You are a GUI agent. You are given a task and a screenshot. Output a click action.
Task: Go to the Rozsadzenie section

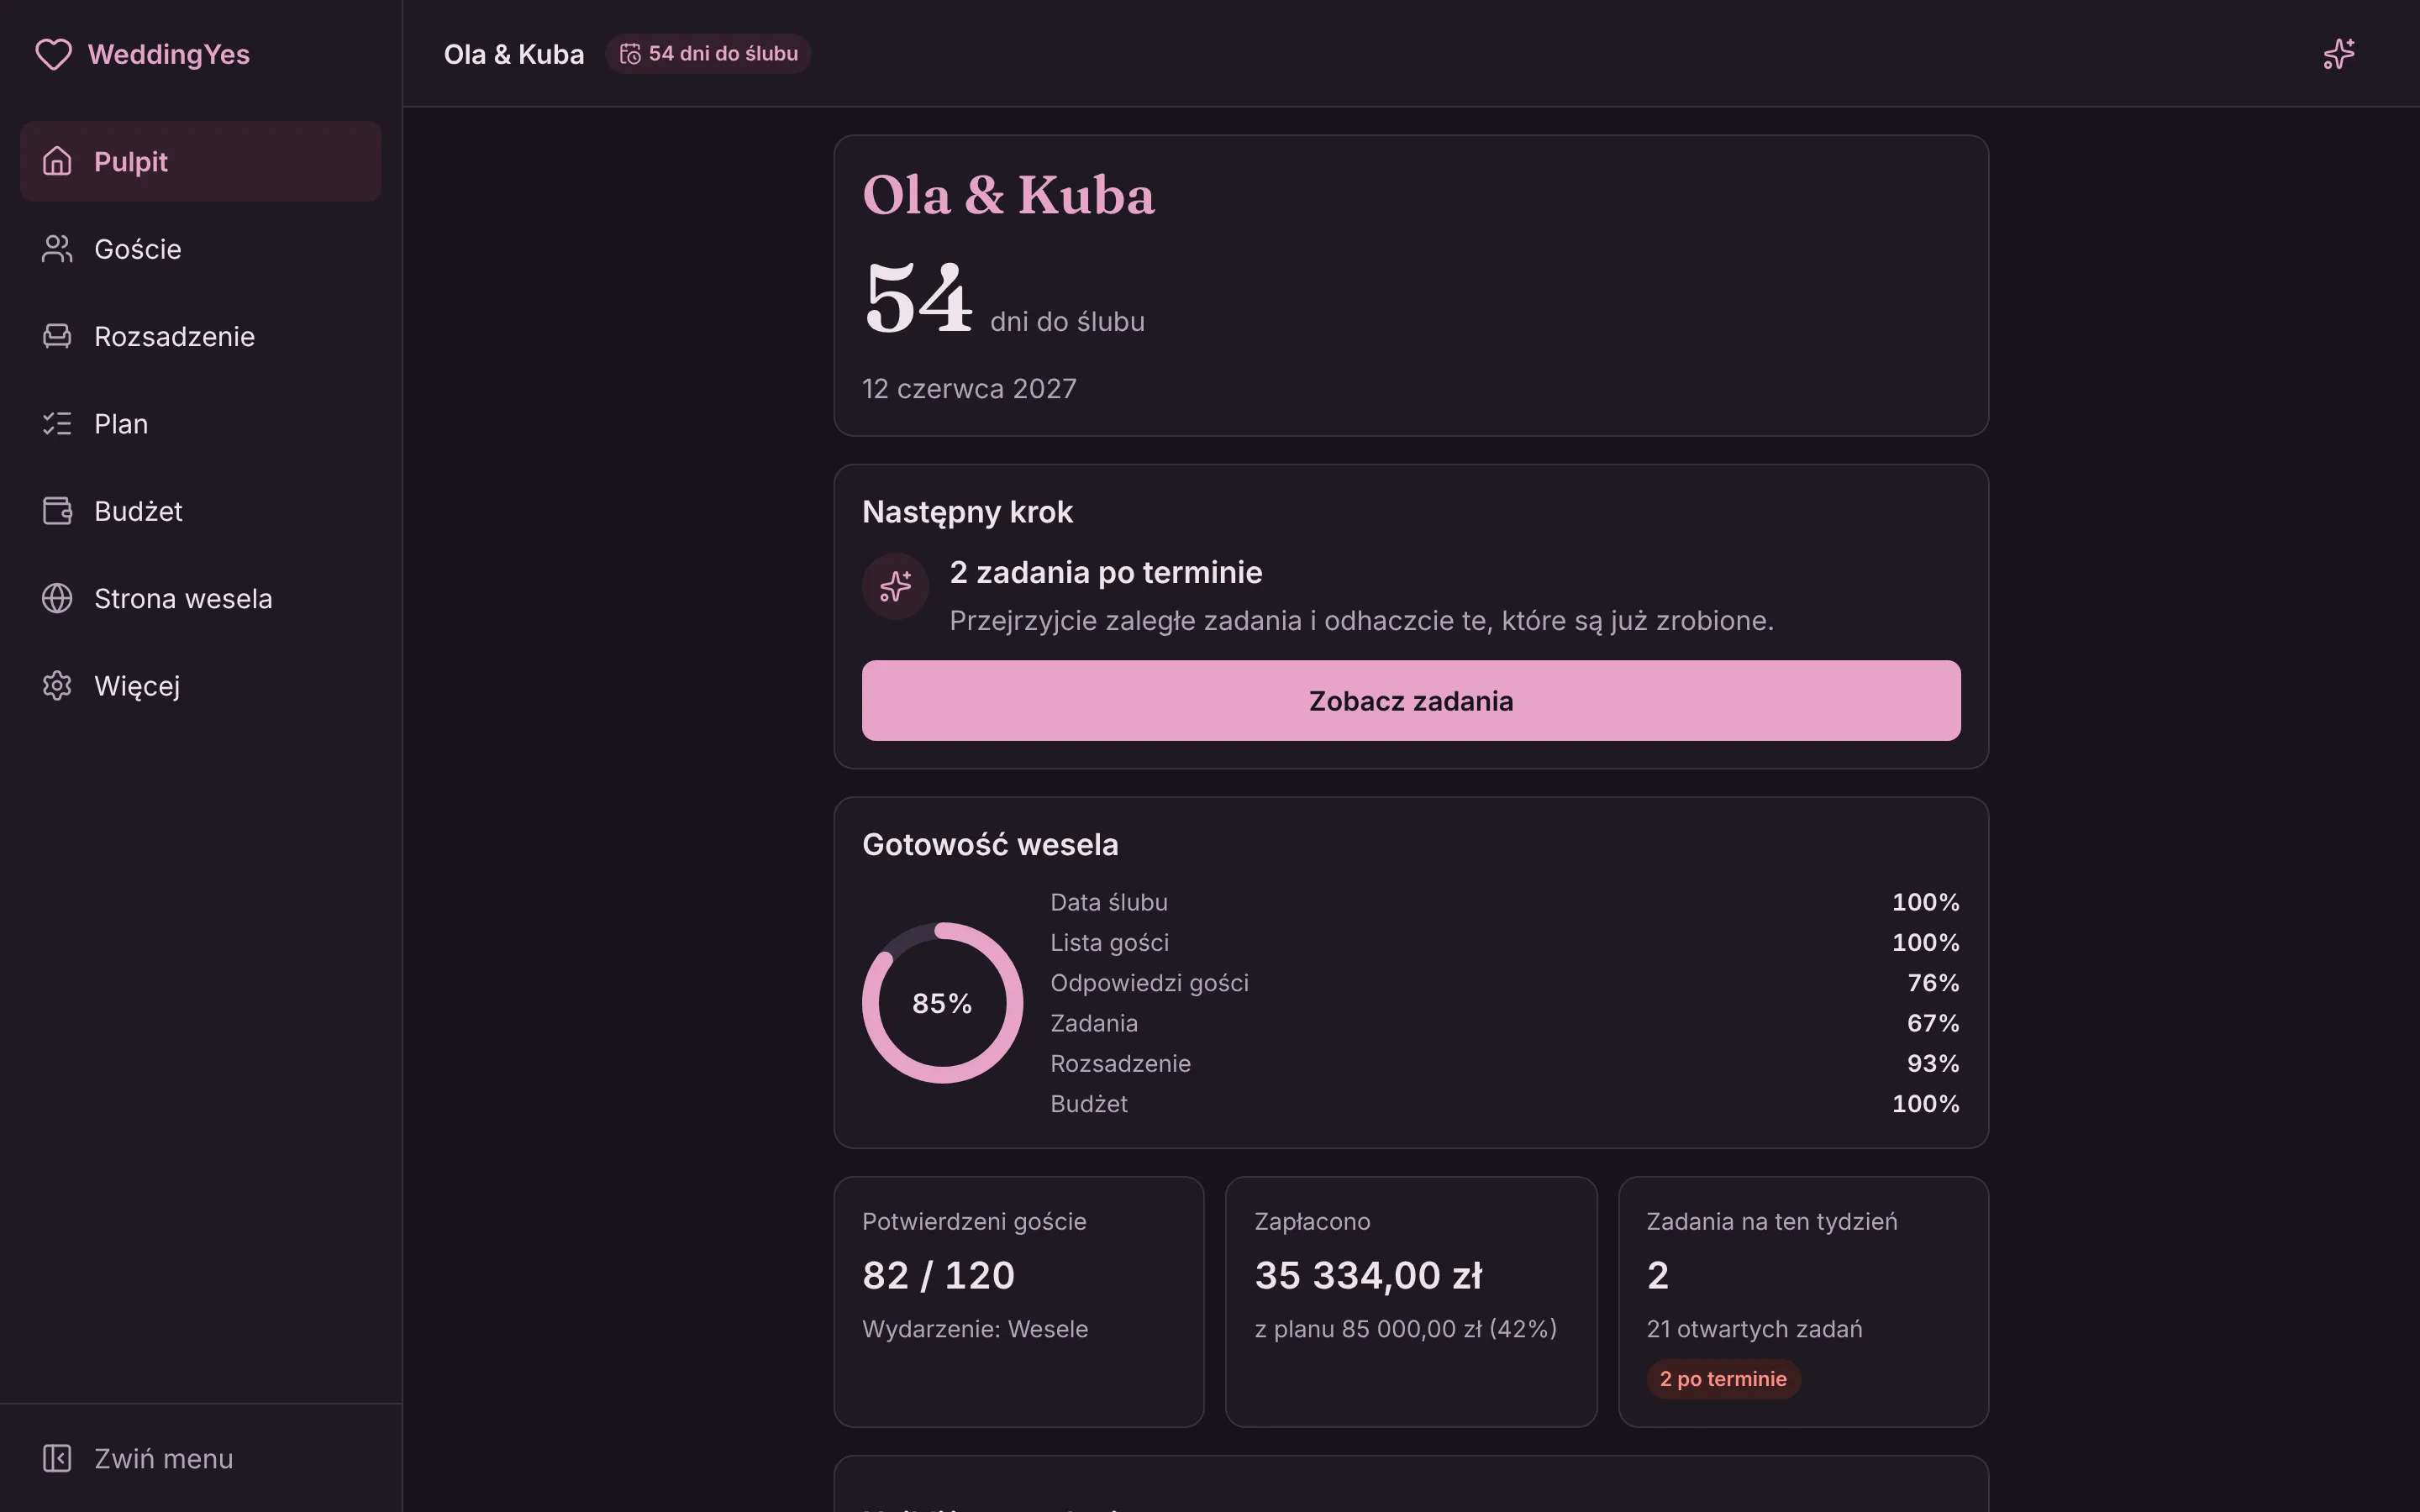(x=200, y=336)
